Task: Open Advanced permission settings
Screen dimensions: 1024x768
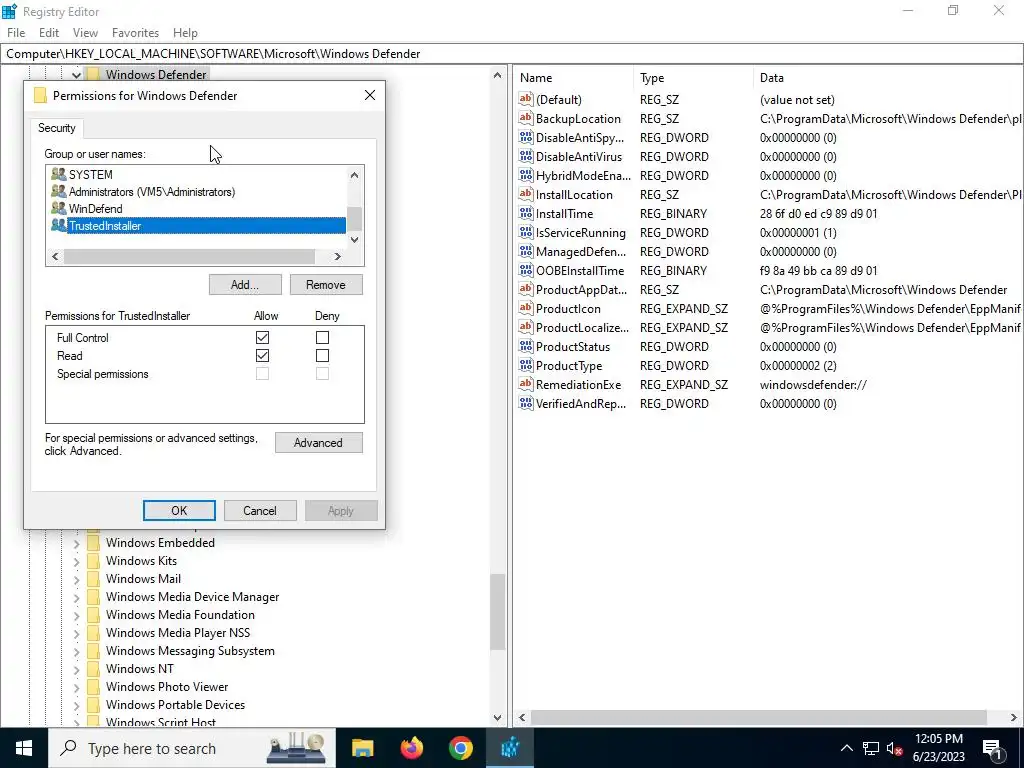Action: pyautogui.click(x=318, y=443)
